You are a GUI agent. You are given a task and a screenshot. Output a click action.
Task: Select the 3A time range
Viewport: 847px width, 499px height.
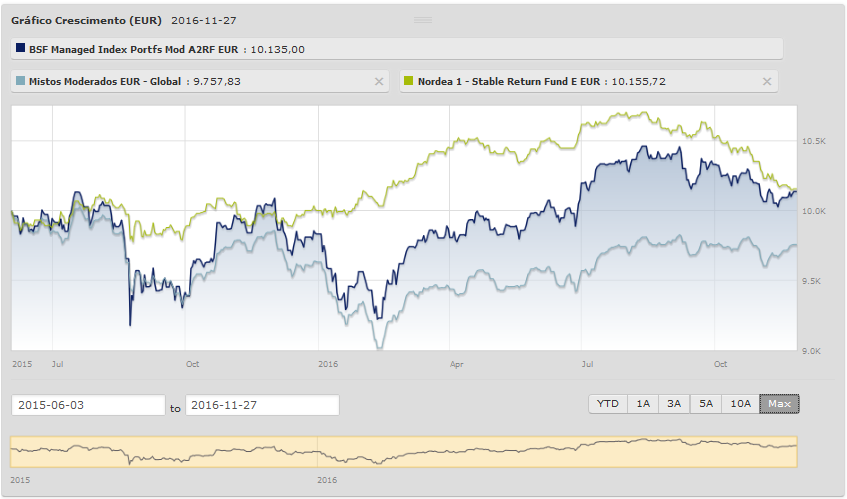[x=674, y=404]
